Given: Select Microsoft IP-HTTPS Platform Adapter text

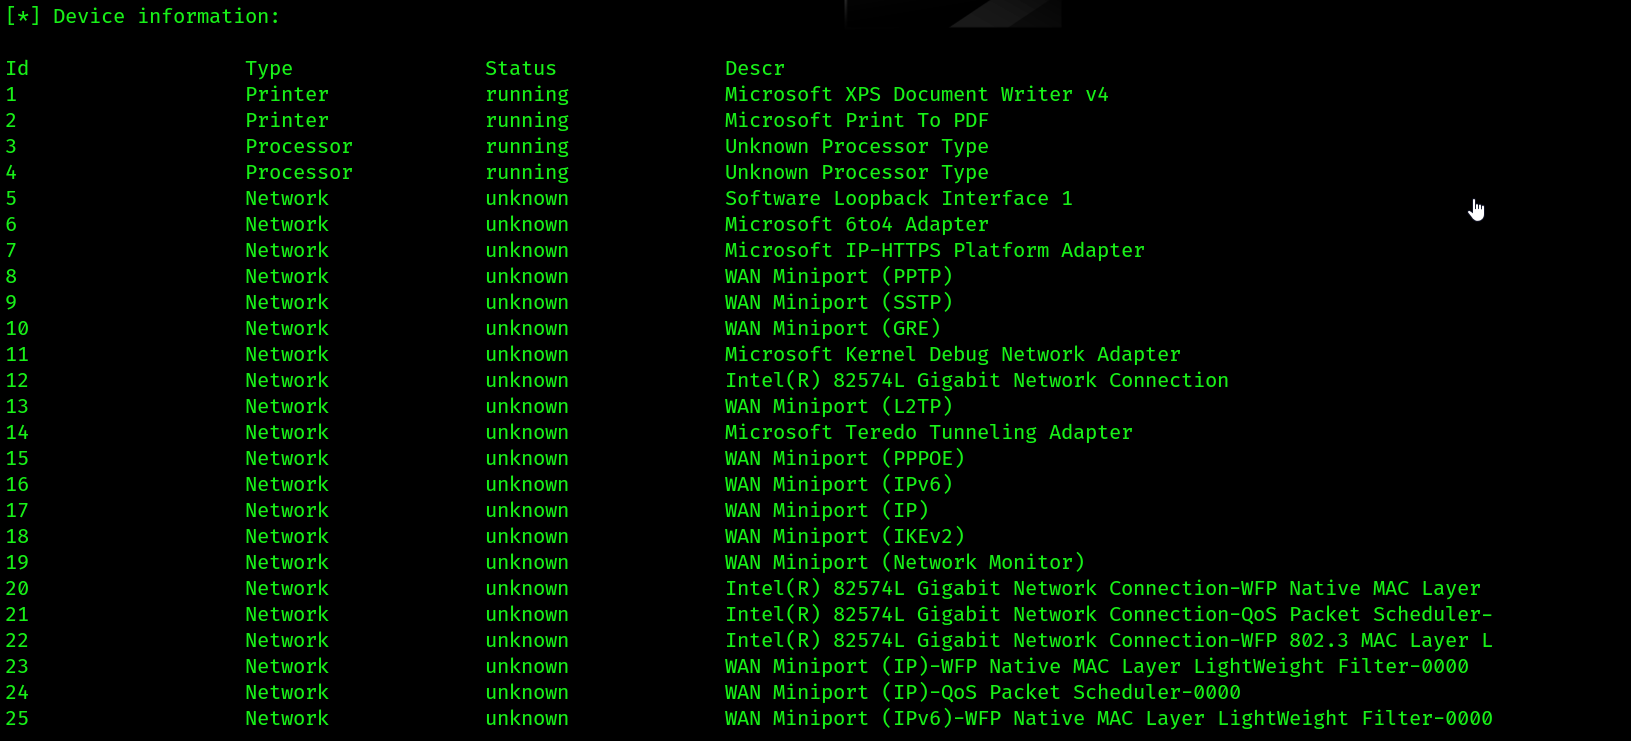Looking at the screenshot, I should point(935,250).
